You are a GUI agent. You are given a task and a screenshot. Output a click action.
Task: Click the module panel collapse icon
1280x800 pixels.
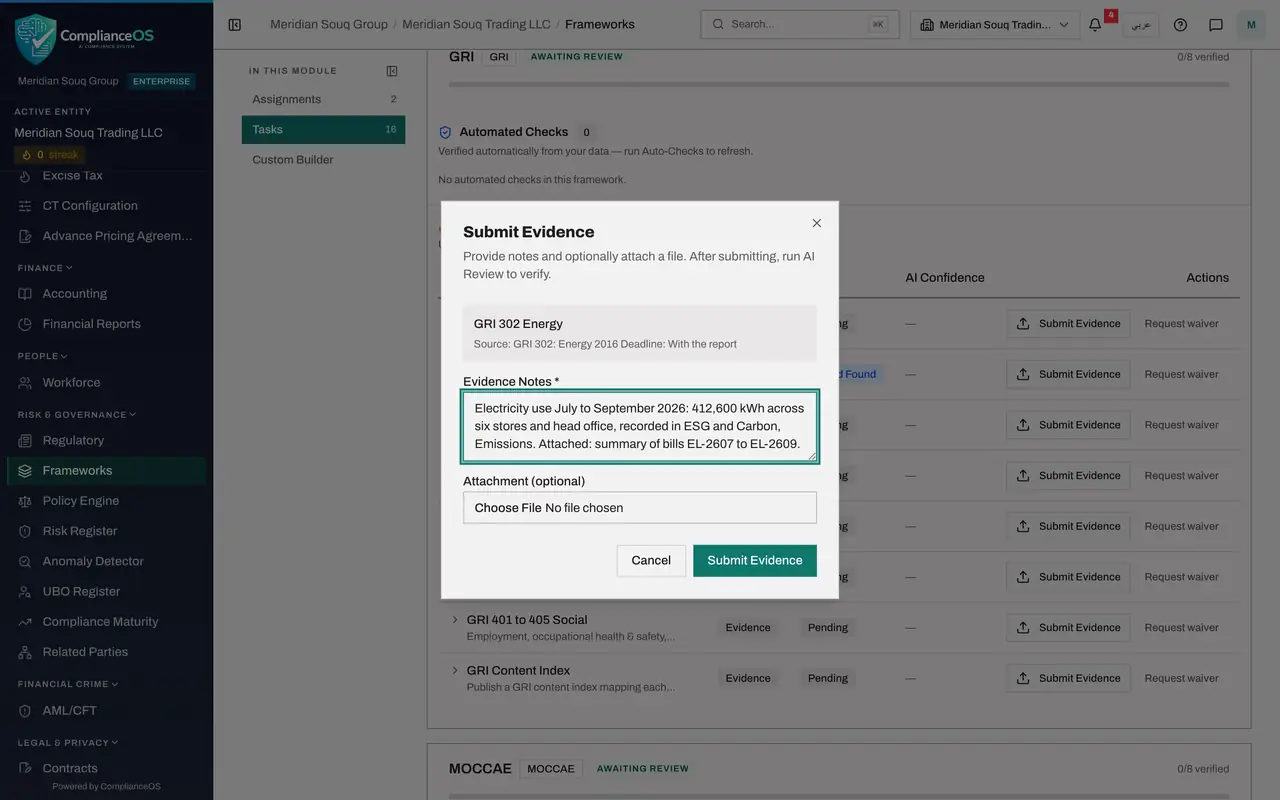pyautogui.click(x=392, y=71)
